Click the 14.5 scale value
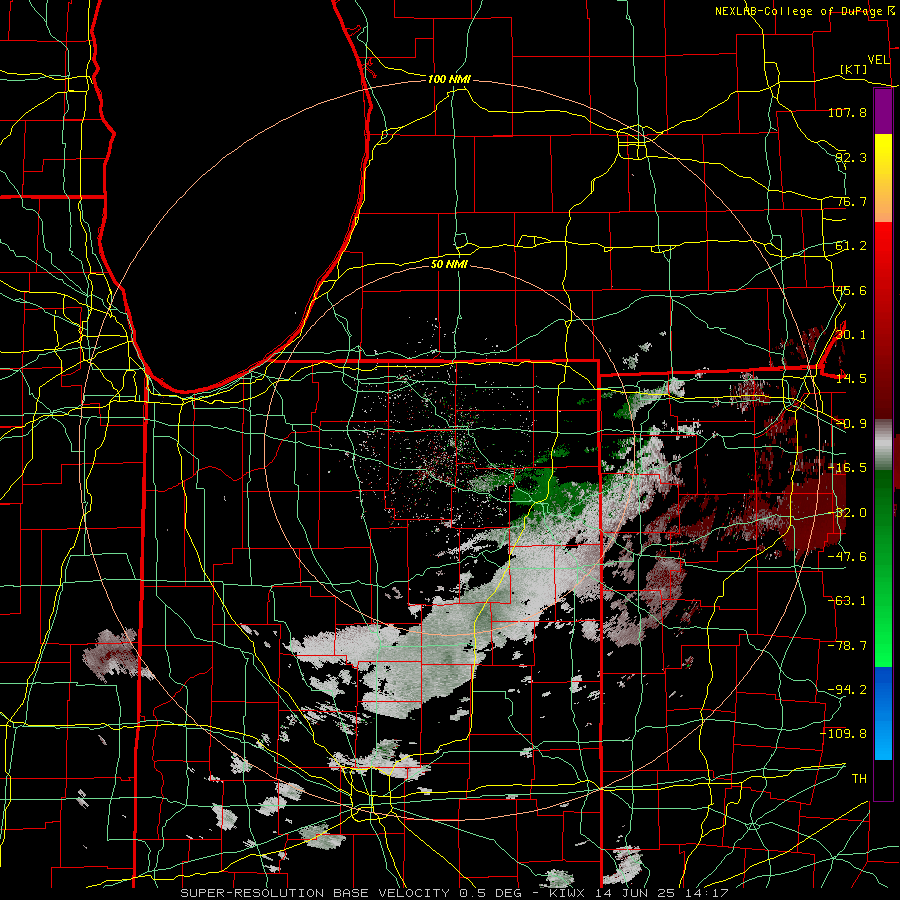900x900 pixels. [x=851, y=379]
